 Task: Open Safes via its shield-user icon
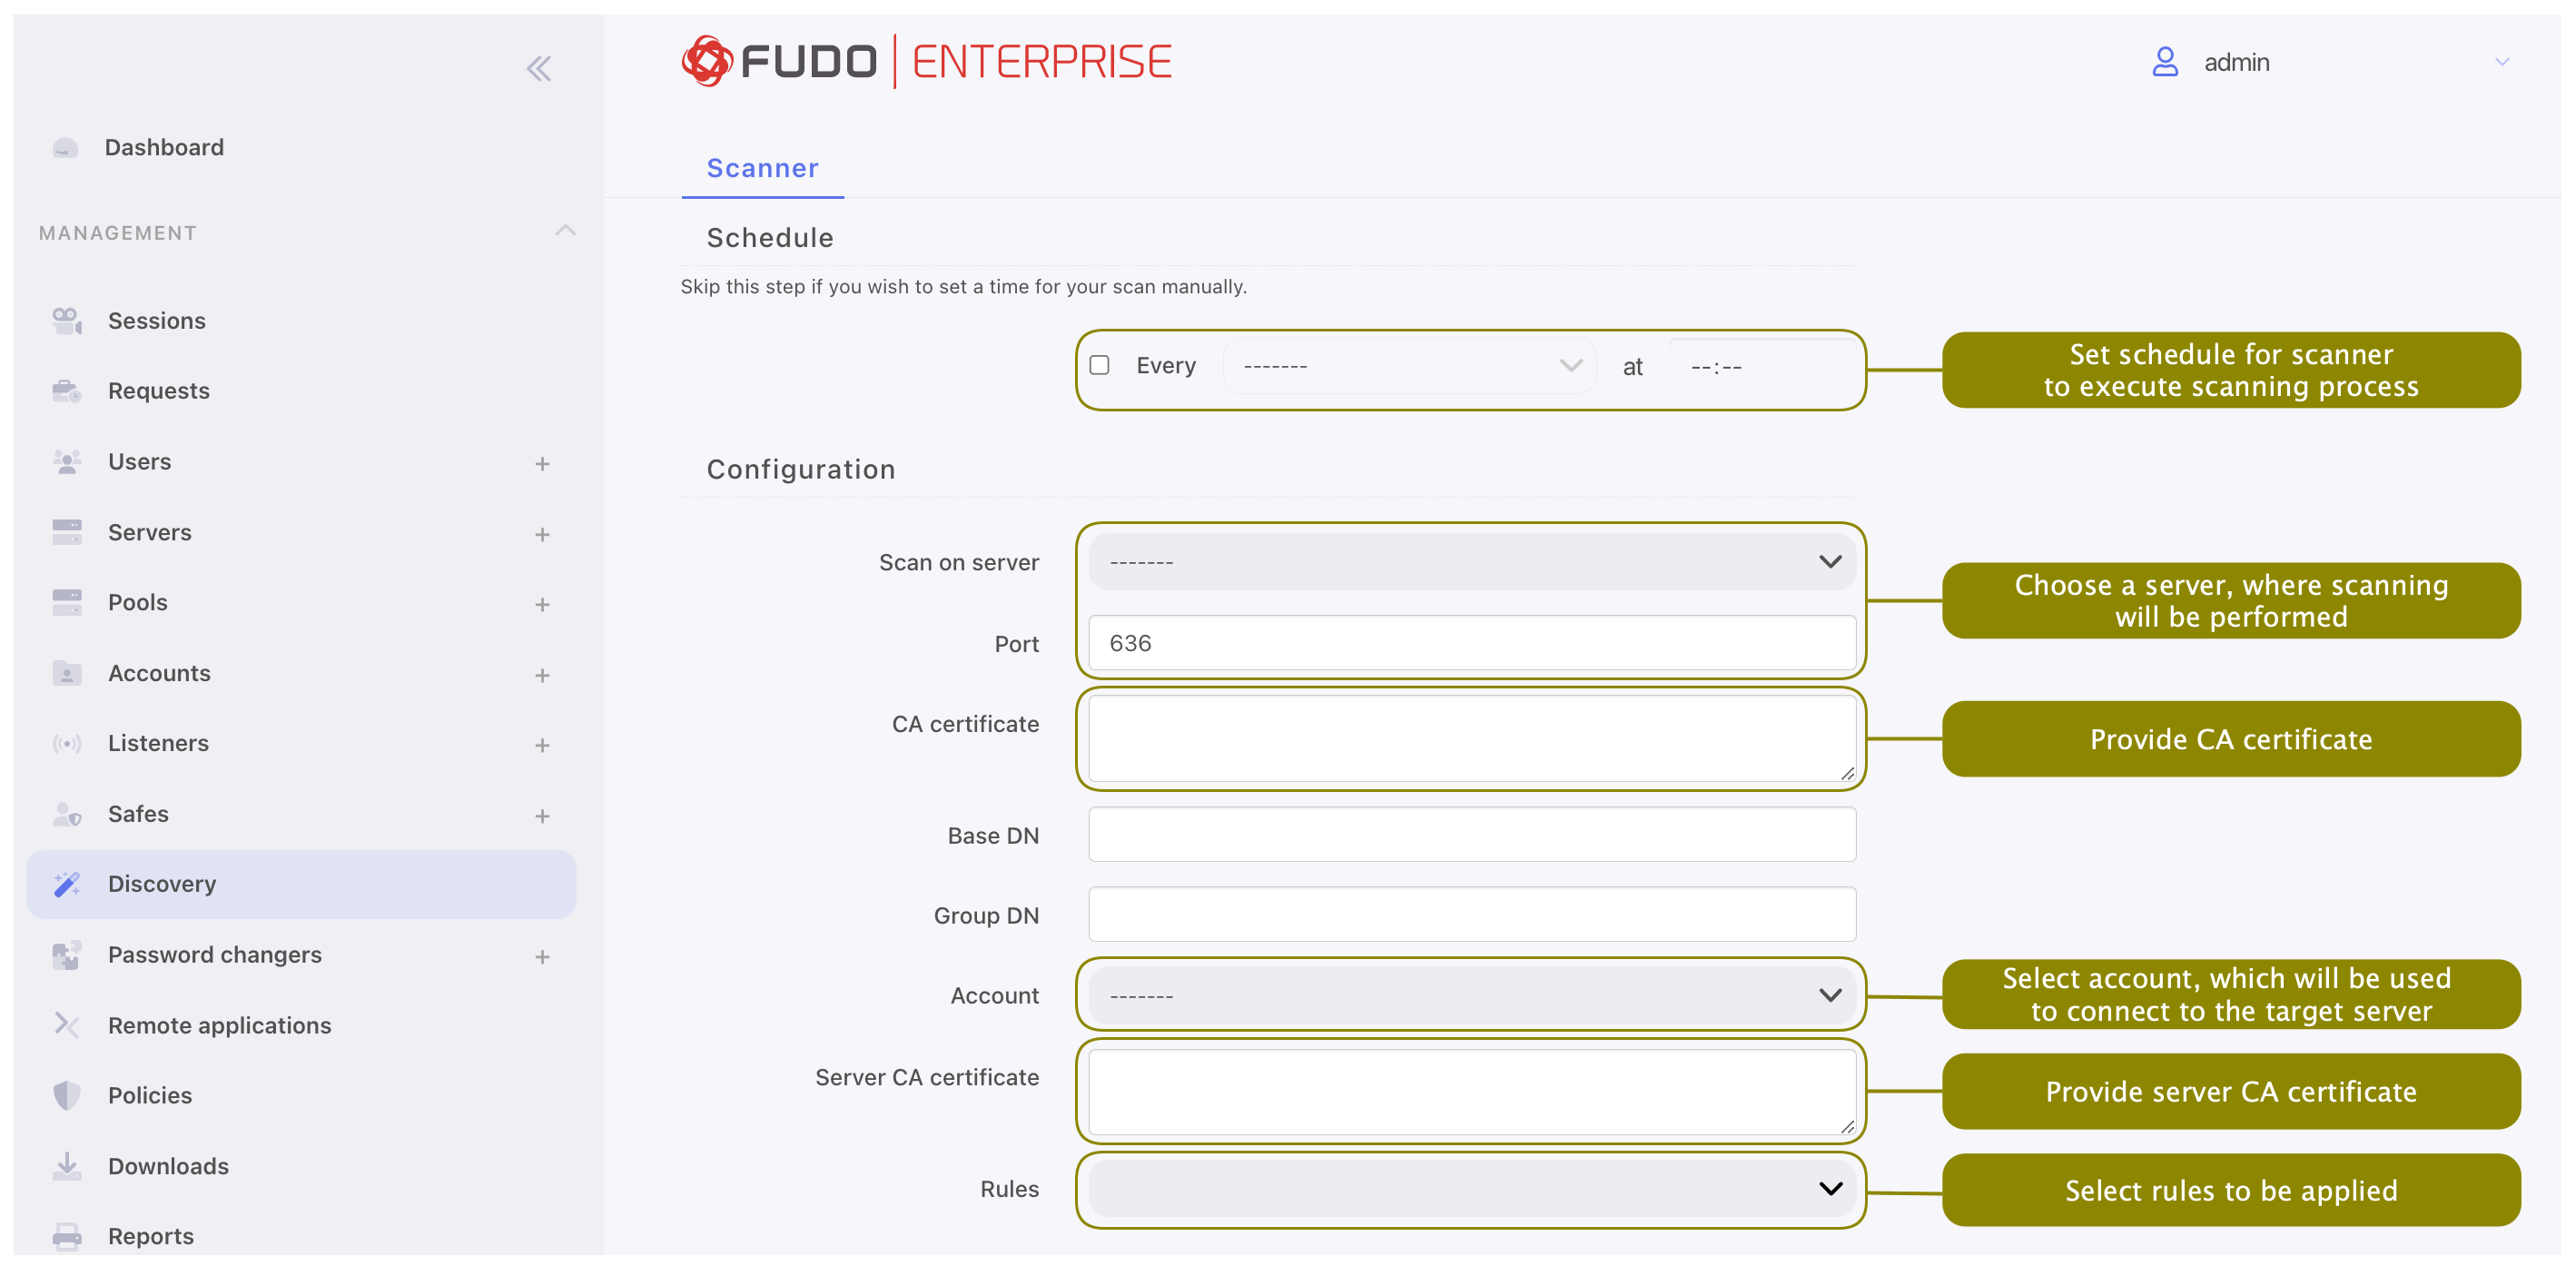pos(67,814)
